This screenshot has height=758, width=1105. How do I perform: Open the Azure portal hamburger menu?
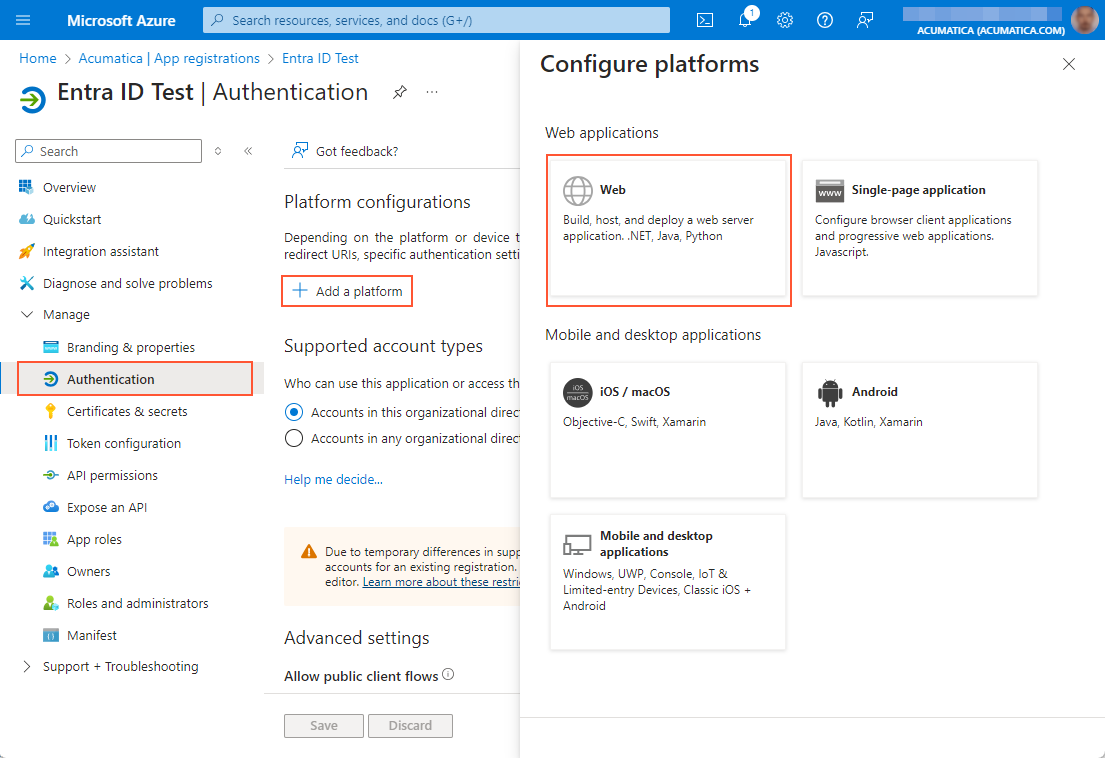pos(23,20)
